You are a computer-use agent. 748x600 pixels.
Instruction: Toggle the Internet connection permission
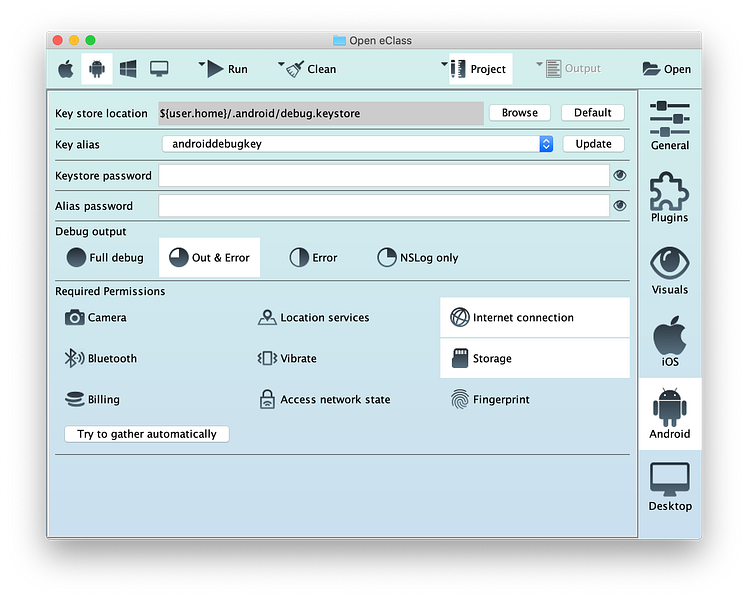point(535,318)
